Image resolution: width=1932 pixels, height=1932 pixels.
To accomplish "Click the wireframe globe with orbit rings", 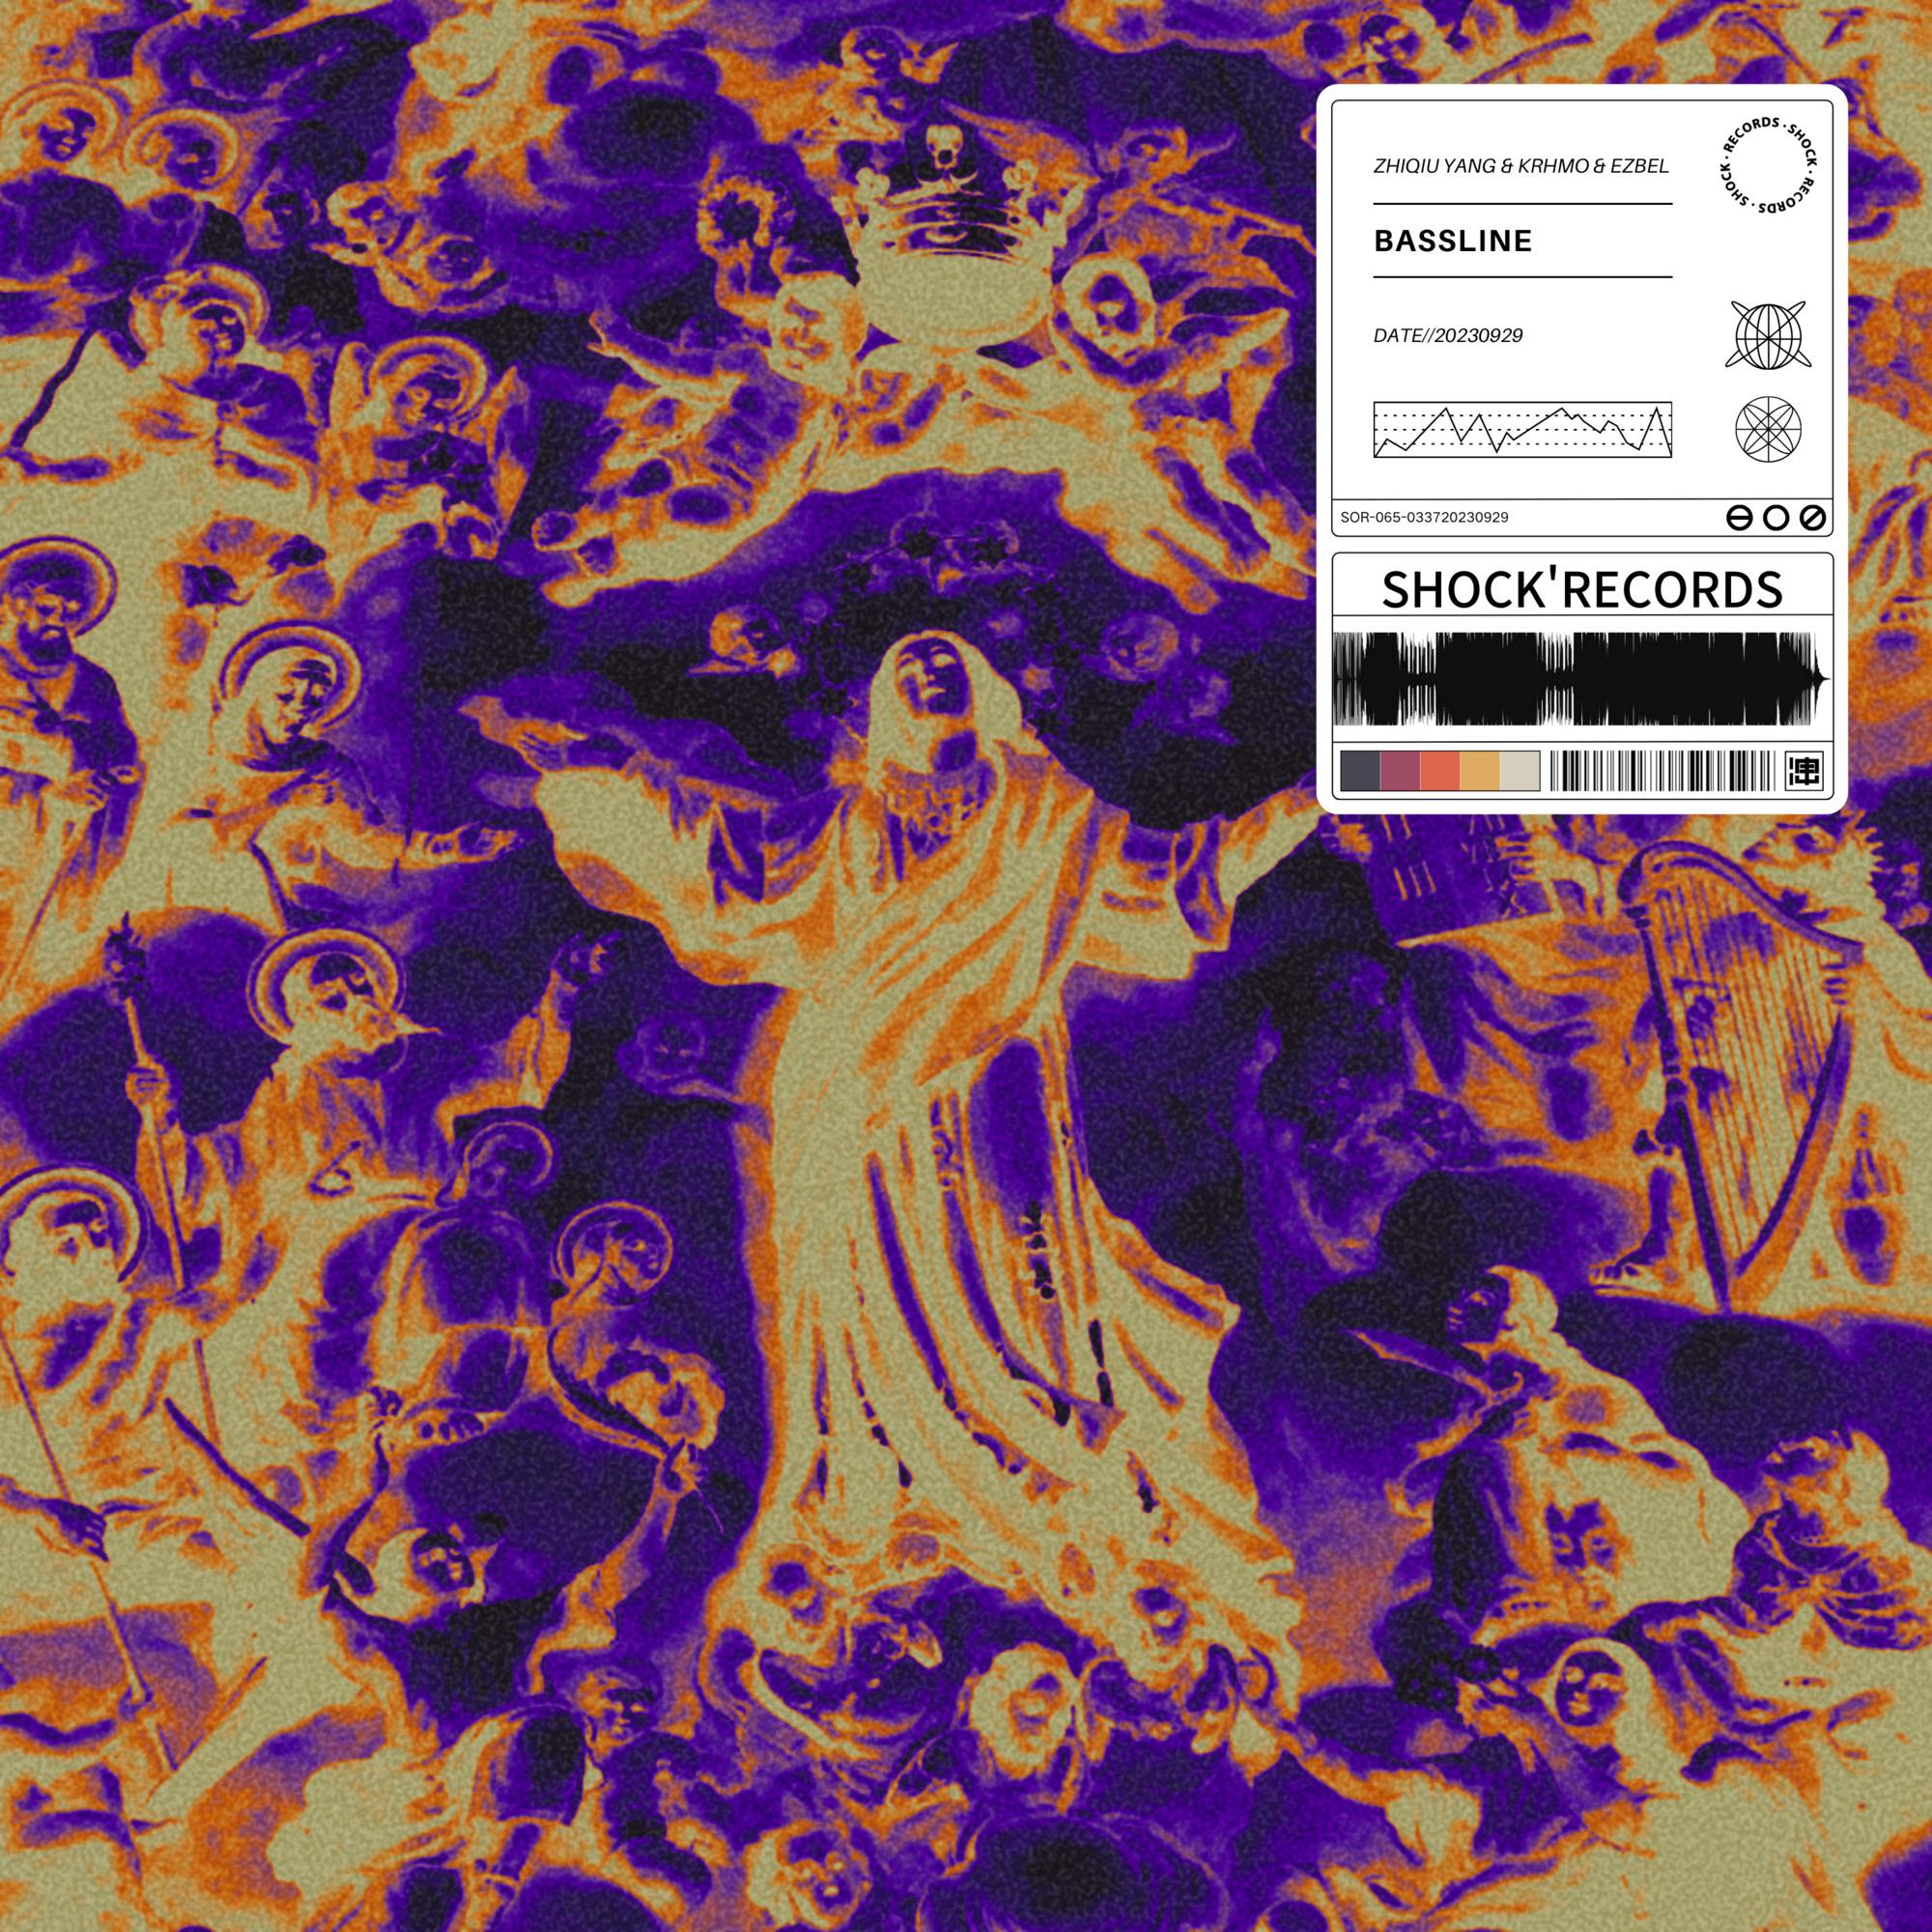I will 1767,334.
